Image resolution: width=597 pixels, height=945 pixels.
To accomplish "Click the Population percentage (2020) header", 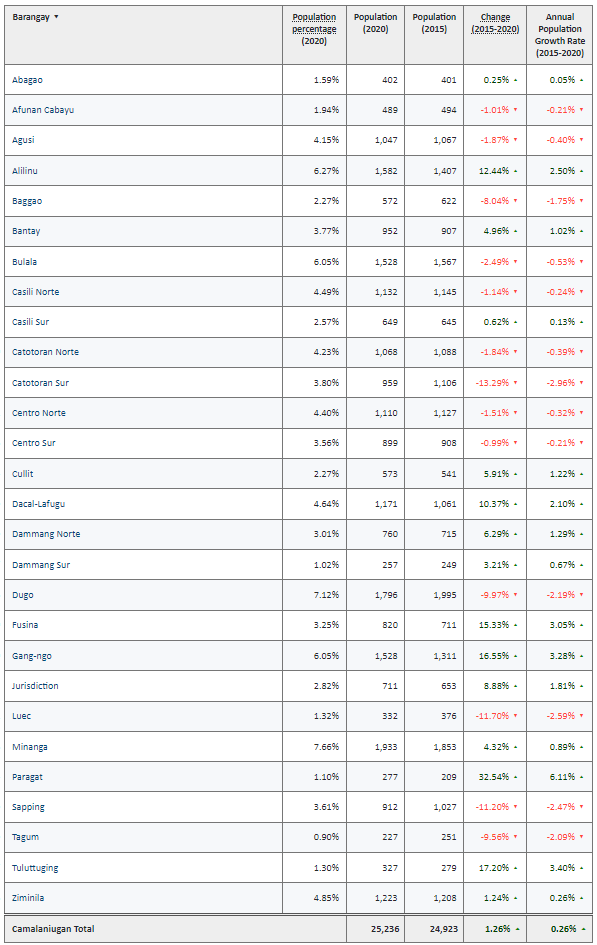I will click(314, 29).
